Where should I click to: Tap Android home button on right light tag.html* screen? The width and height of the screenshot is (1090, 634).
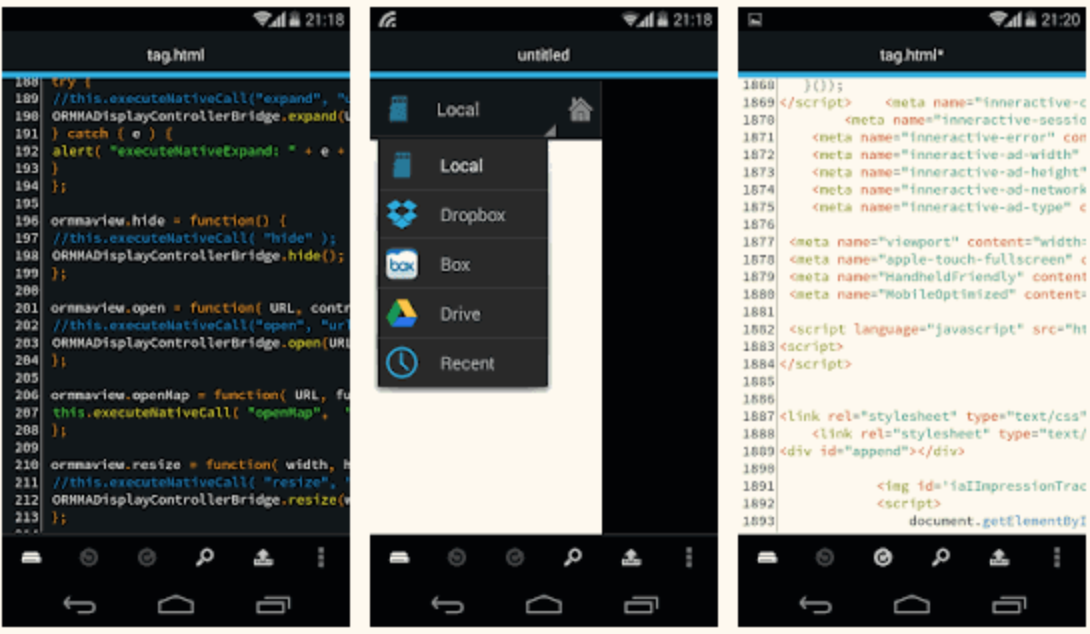point(911,605)
